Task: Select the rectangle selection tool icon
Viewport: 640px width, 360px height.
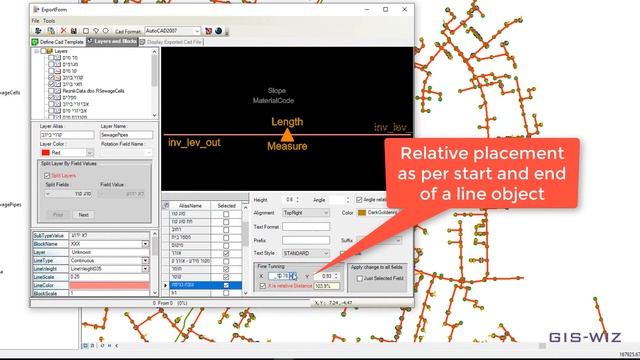Action: click(86, 31)
